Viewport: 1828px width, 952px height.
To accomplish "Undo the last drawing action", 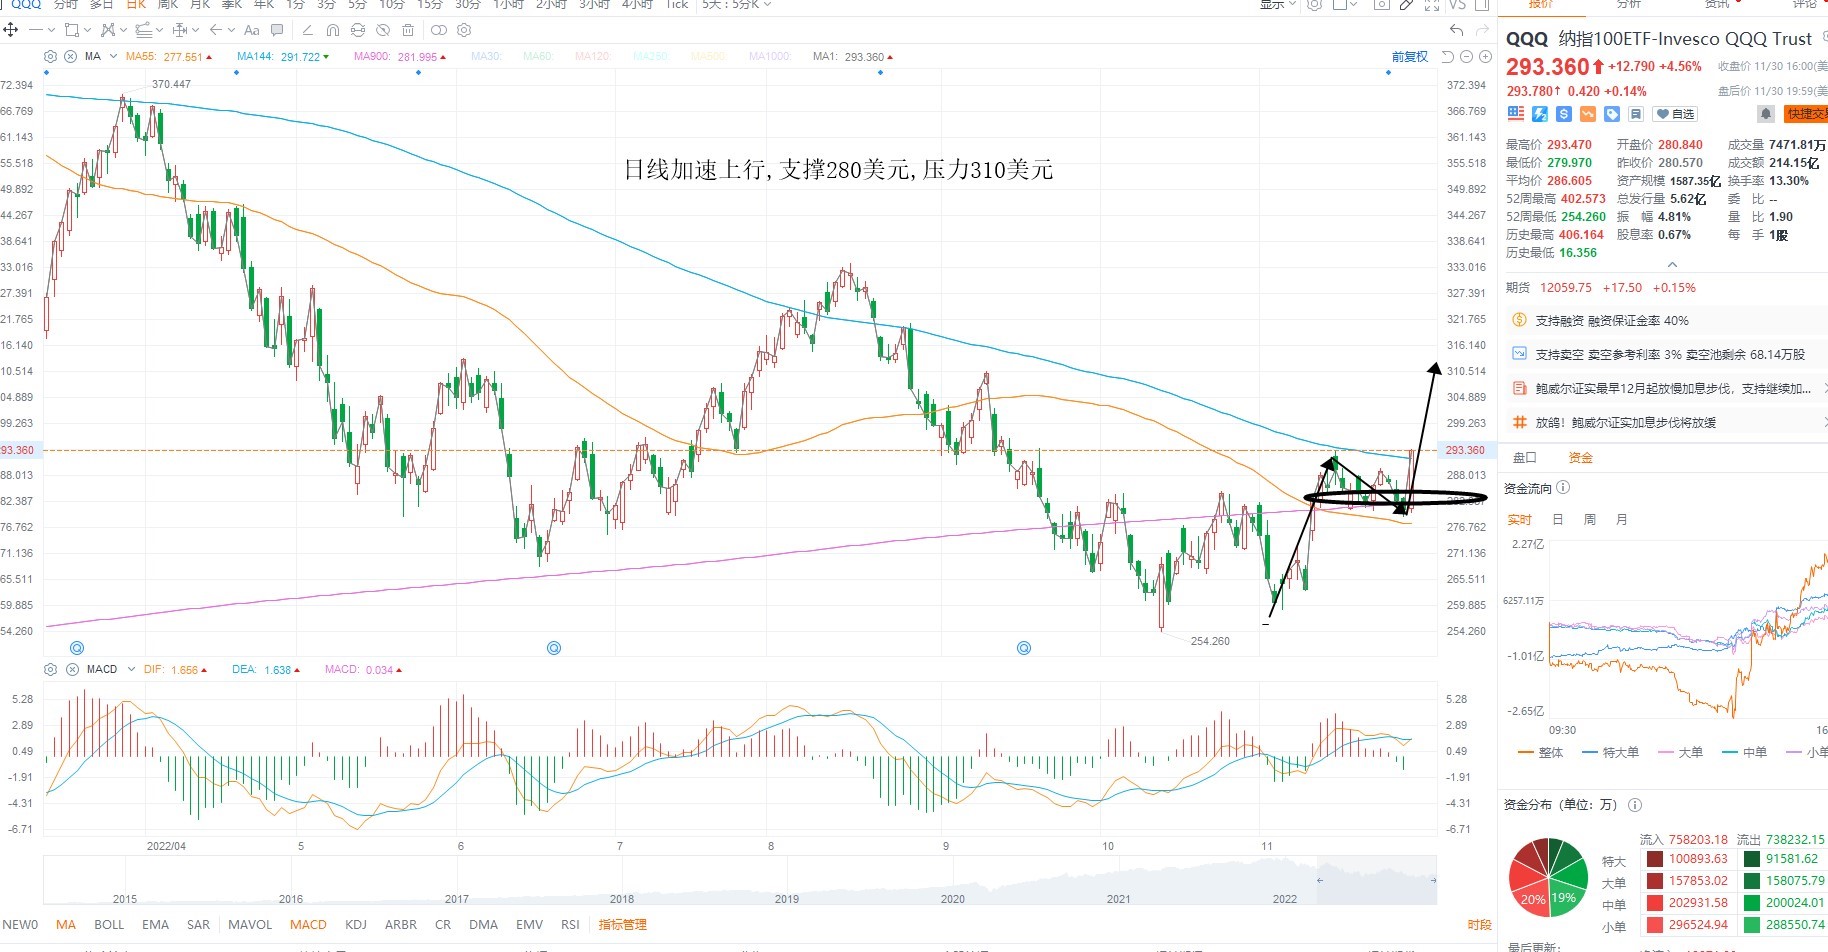I will 1456,30.
